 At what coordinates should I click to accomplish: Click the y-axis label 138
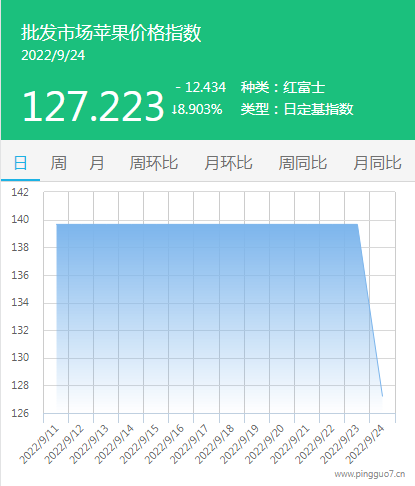(20, 247)
